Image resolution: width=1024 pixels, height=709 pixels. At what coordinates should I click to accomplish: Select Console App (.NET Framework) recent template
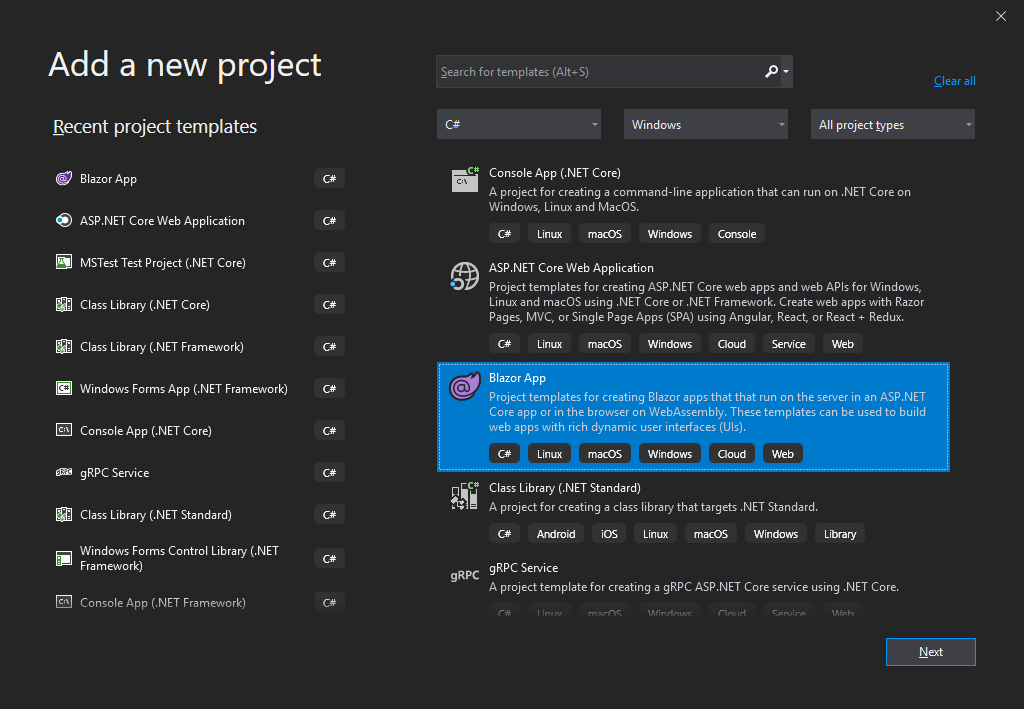(x=199, y=602)
